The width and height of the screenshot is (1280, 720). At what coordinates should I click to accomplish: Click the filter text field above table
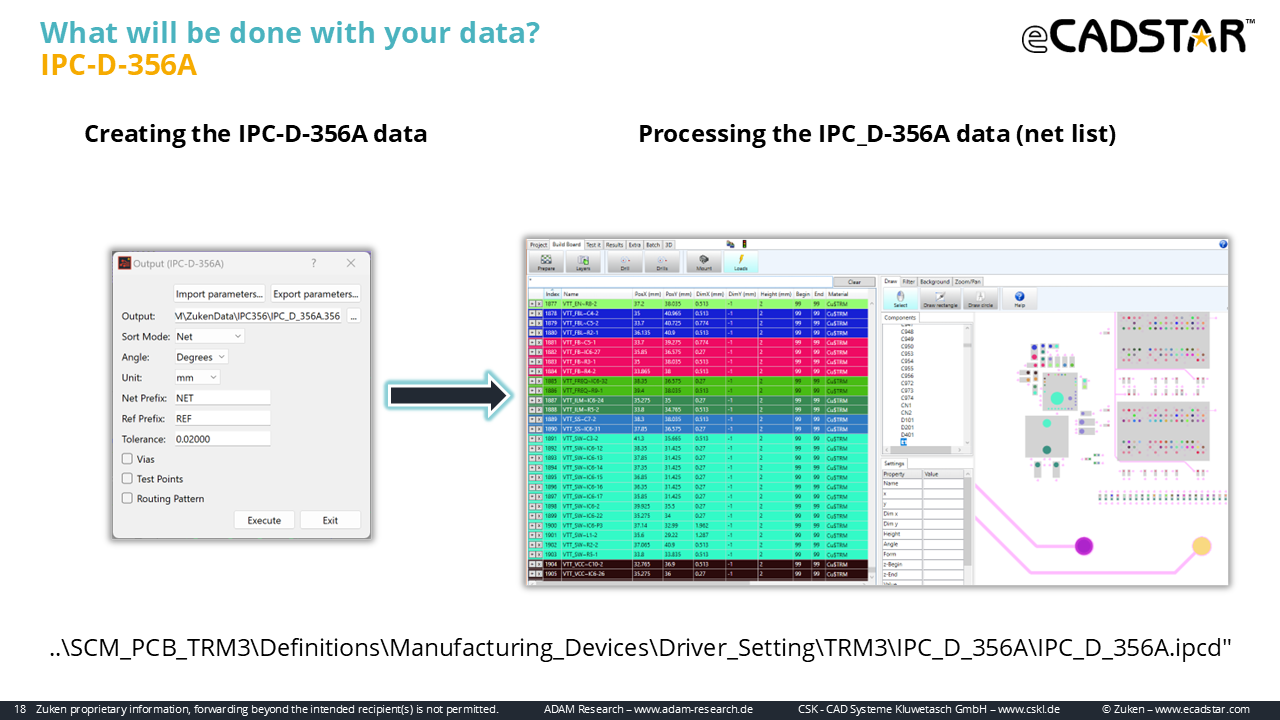click(x=679, y=282)
